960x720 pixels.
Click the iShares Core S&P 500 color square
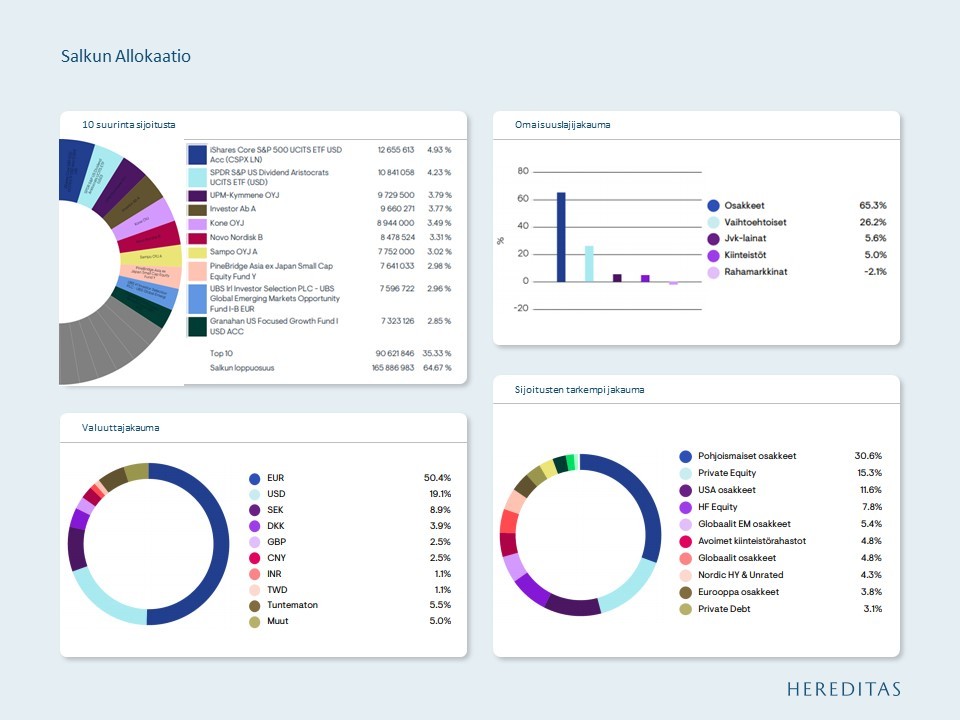coord(197,154)
